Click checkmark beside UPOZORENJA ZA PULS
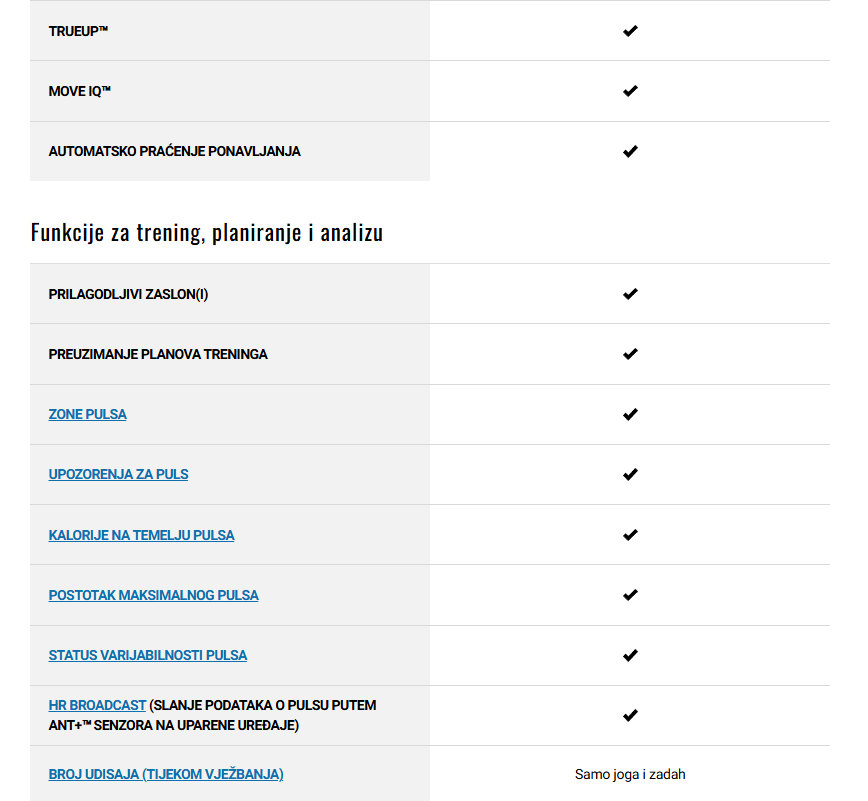 (x=630, y=474)
